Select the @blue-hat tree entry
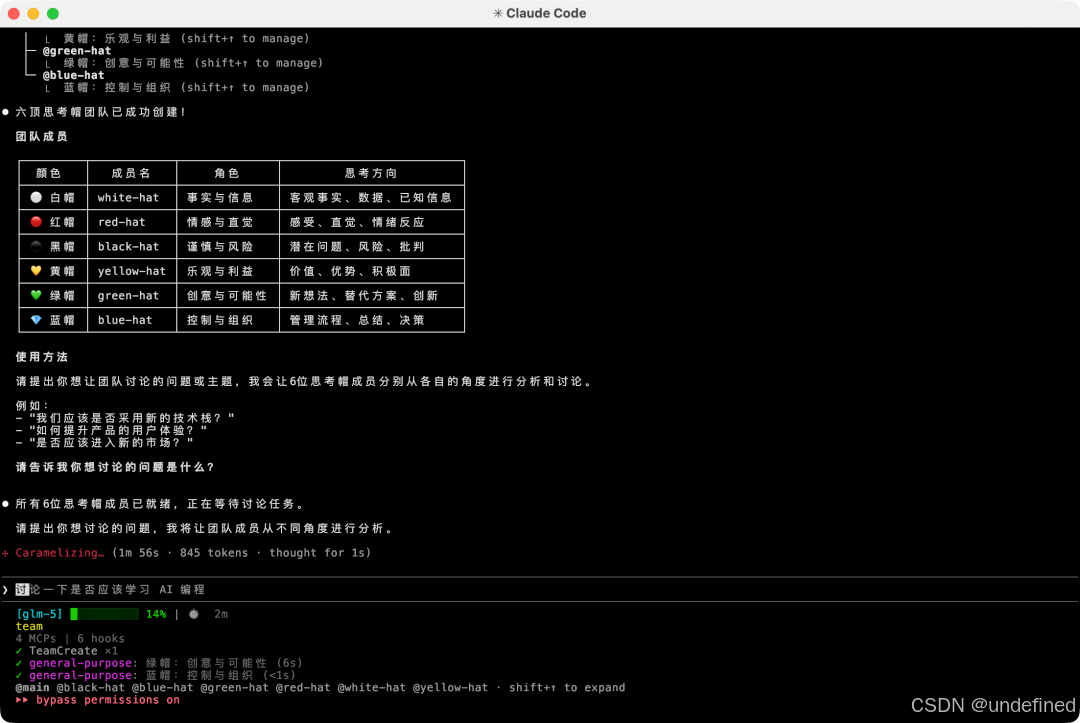1080x723 pixels. pyautogui.click(x=74, y=75)
